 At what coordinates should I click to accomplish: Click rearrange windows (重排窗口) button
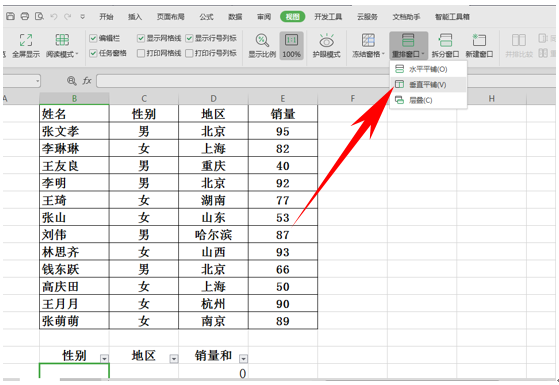click(409, 46)
